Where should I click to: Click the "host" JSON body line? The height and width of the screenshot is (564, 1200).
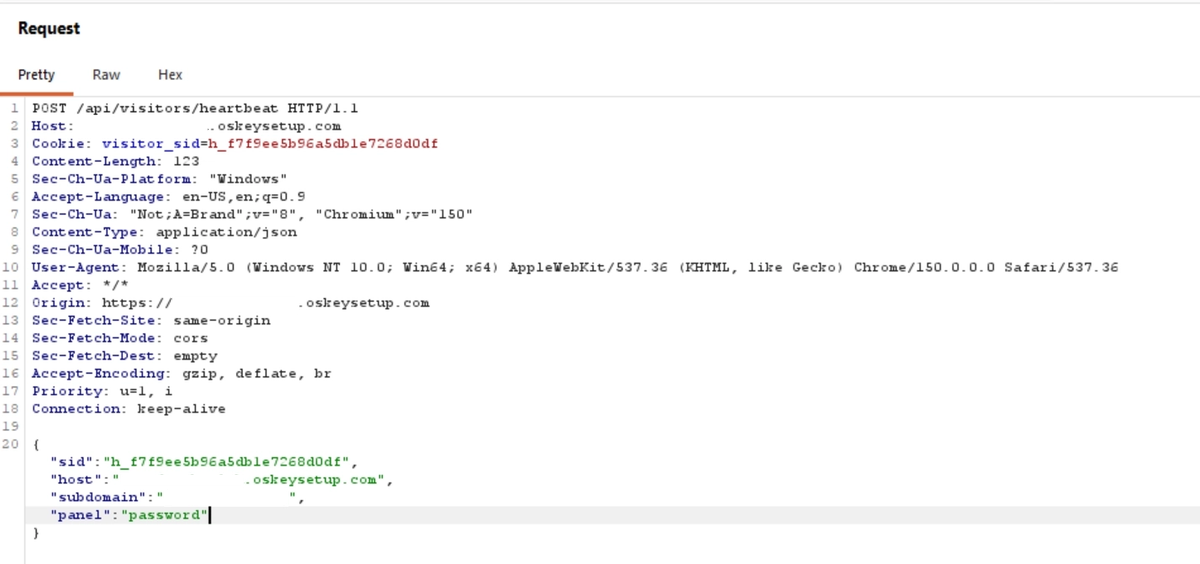pyautogui.click(x=222, y=480)
